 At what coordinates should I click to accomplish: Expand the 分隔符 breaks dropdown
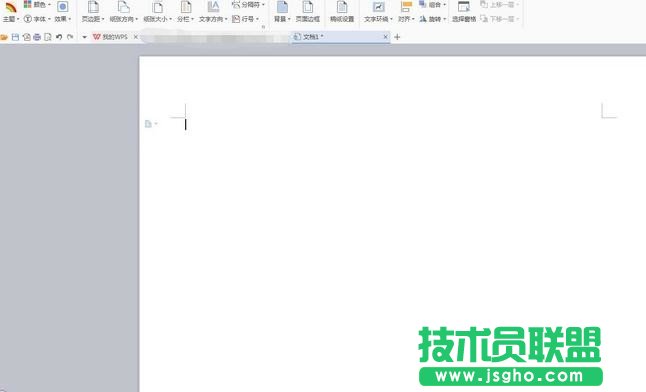coord(248,5)
